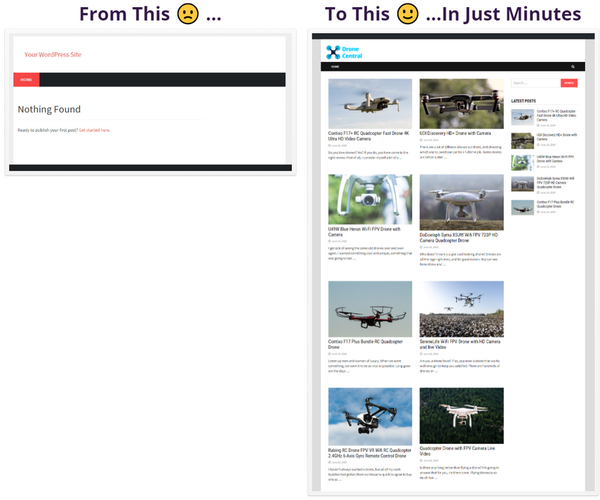This screenshot has width=600, height=500.
Task: Click the 'To This' headline text
Action: coord(357,14)
